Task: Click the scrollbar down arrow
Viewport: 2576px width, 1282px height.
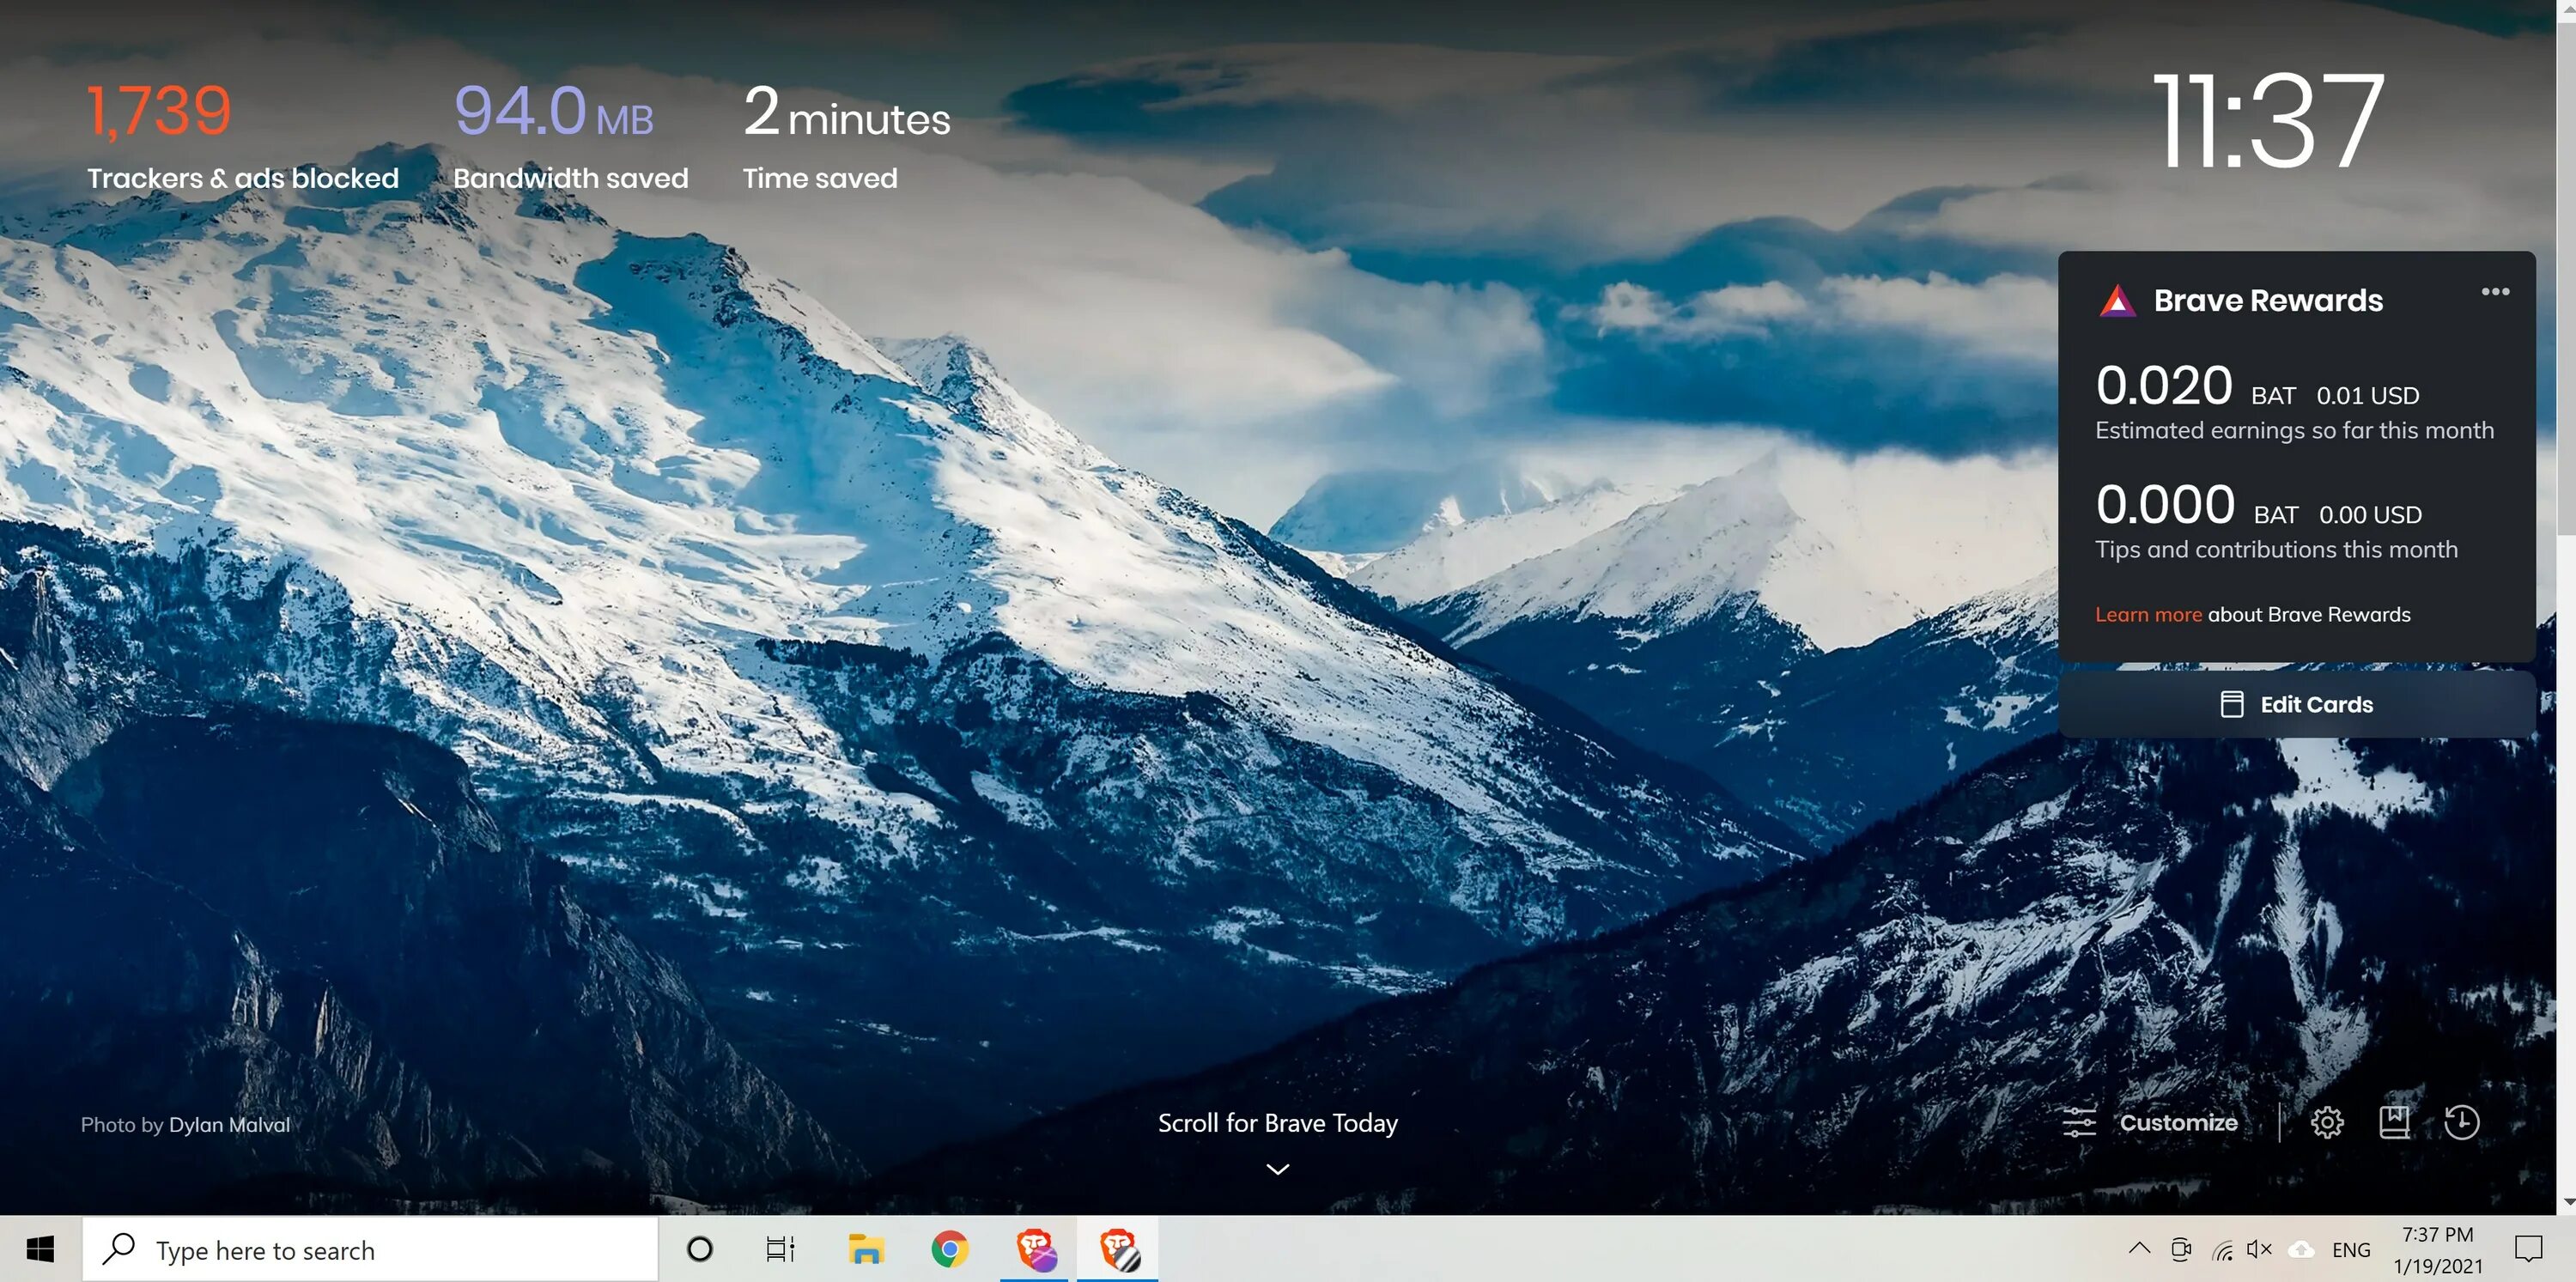Action: point(2567,1203)
